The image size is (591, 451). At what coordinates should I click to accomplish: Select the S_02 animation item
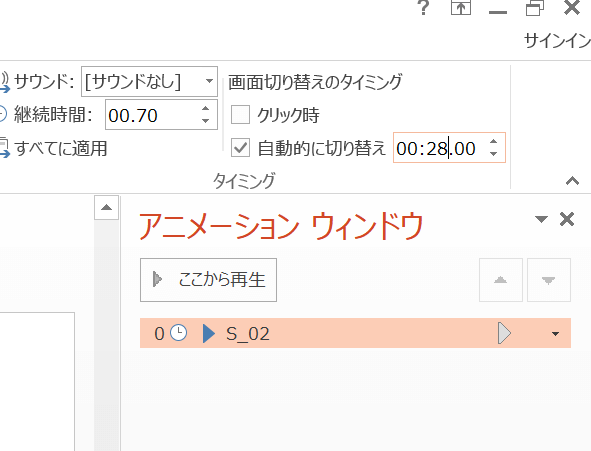(x=355, y=333)
